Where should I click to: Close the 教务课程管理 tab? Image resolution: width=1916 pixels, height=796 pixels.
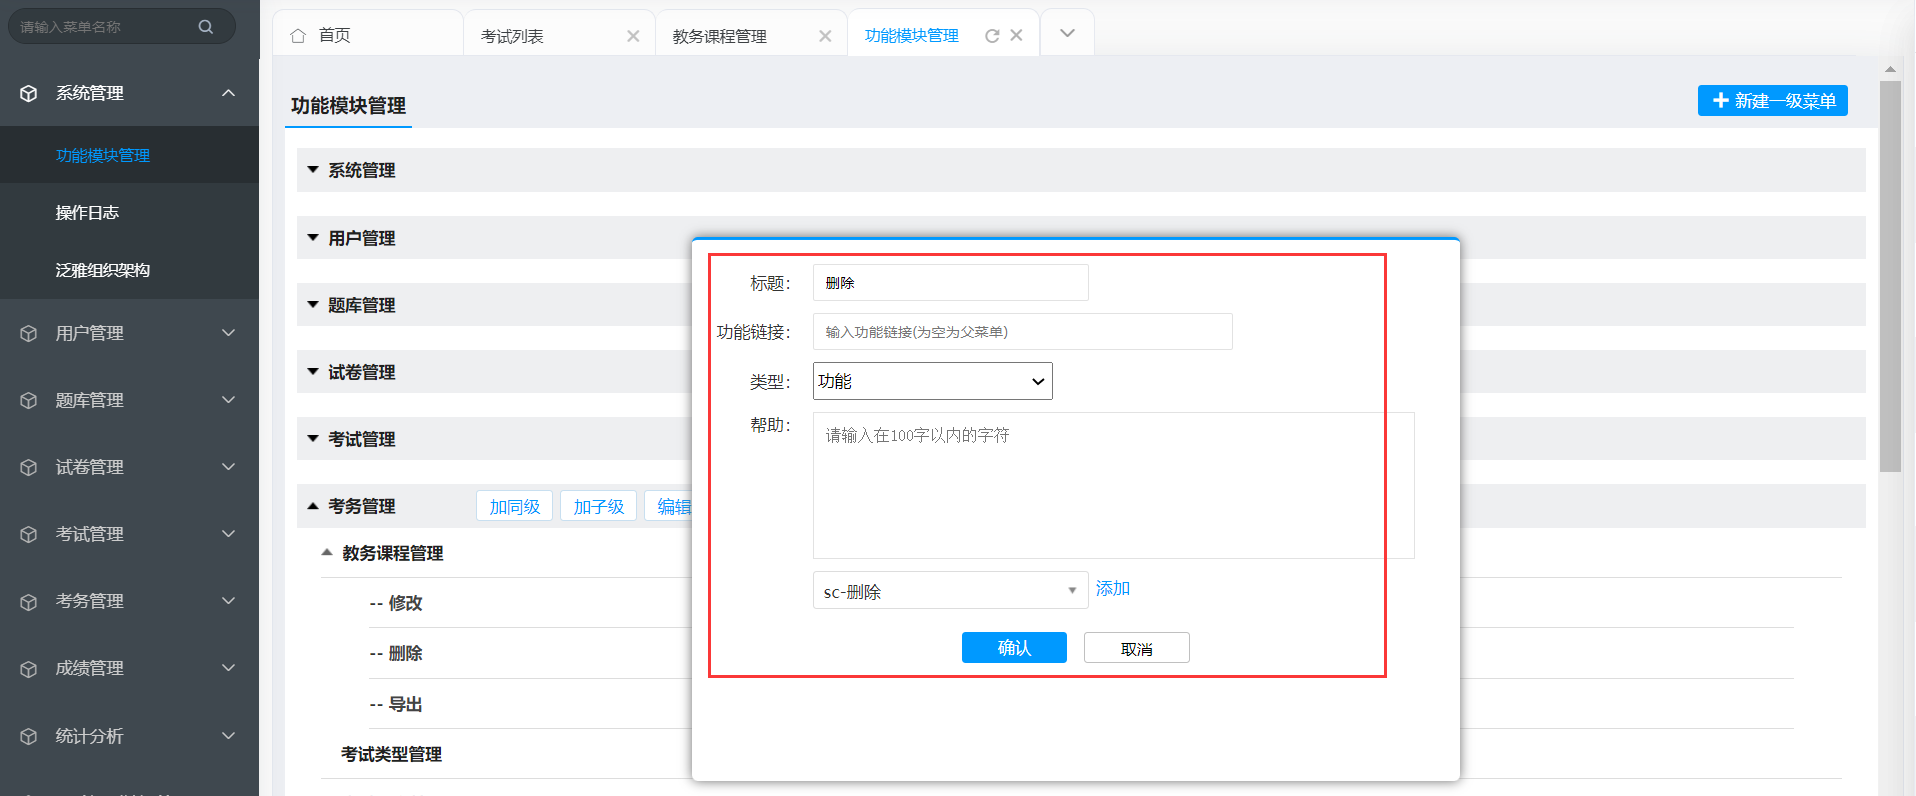825,36
